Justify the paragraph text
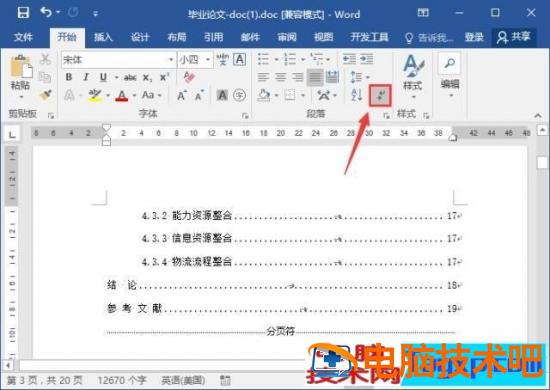Screen dimensions: 550x390 (x=315, y=78)
